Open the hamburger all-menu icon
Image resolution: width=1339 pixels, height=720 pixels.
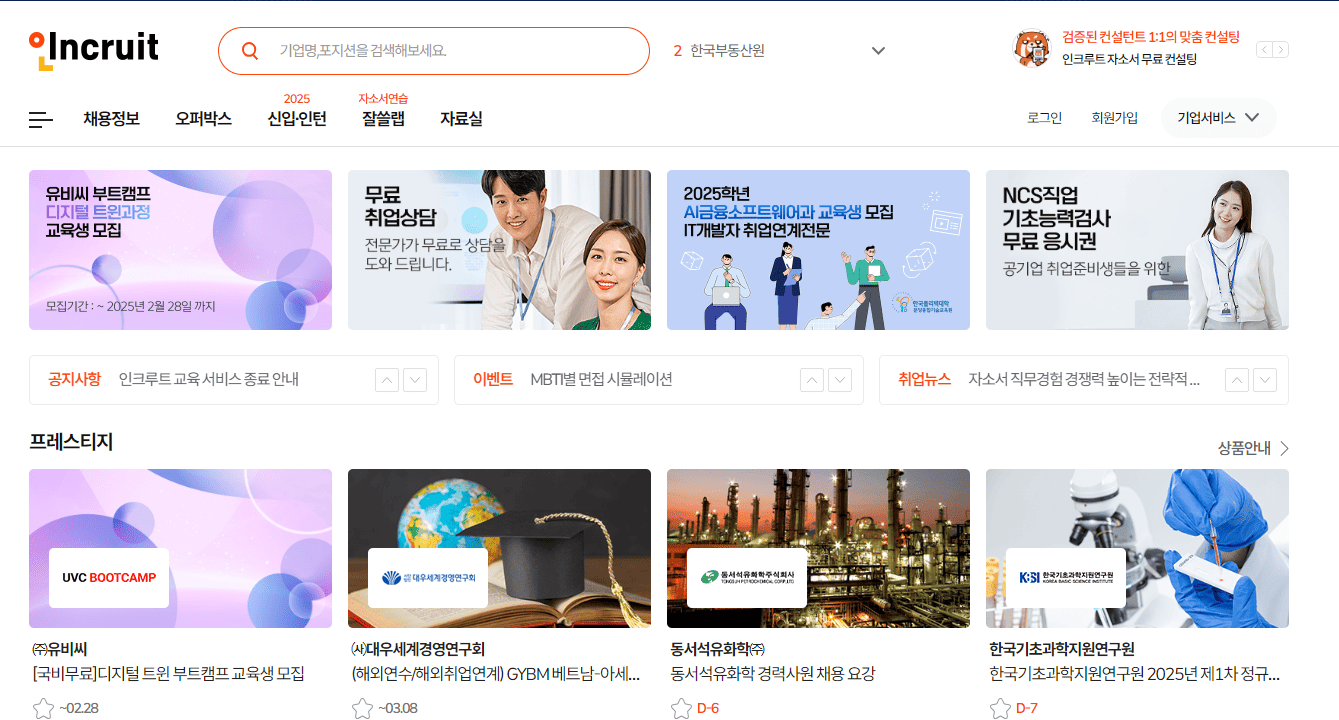click(x=41, y=120)
